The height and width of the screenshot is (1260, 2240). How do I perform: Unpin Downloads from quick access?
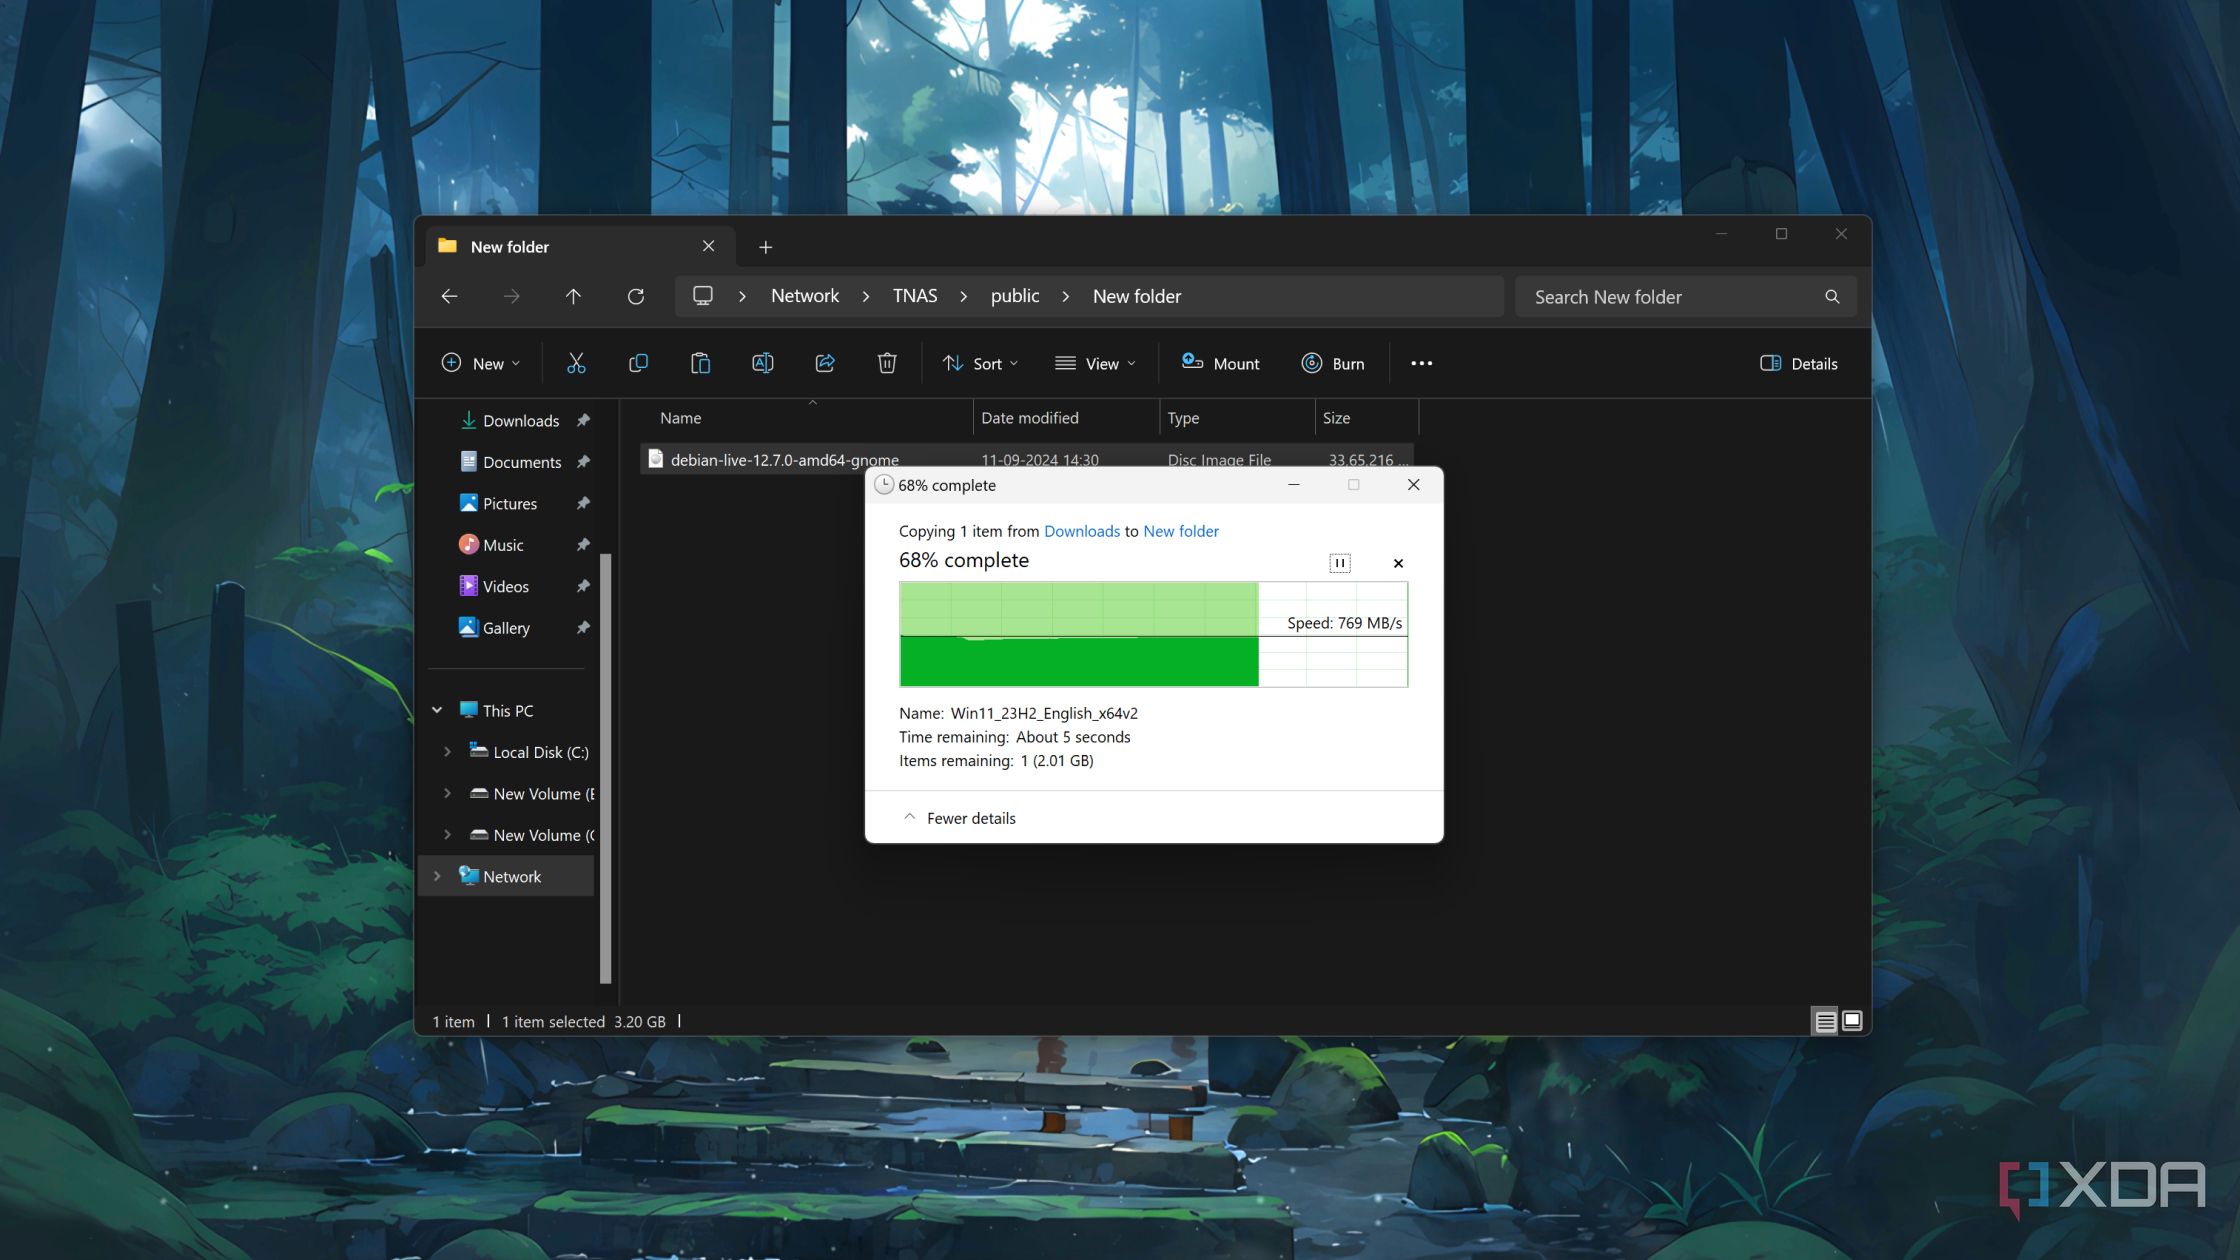tap(583, 420)
